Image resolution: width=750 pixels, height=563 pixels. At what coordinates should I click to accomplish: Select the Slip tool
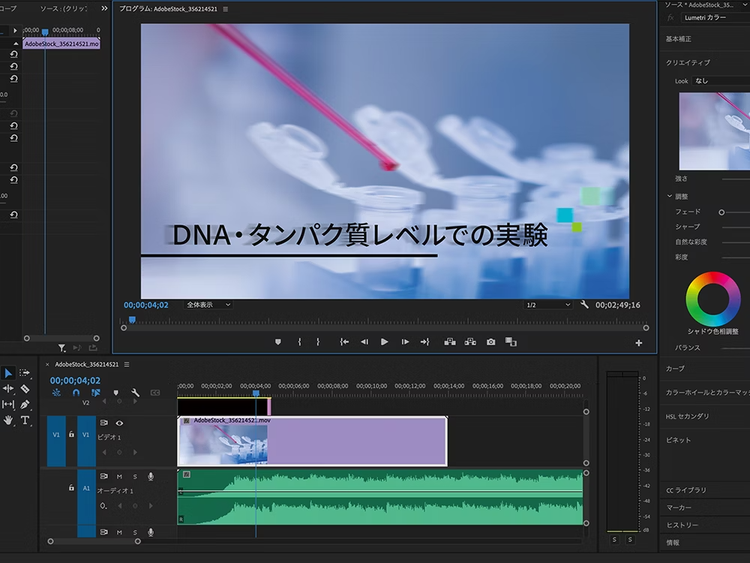(8, 405)
